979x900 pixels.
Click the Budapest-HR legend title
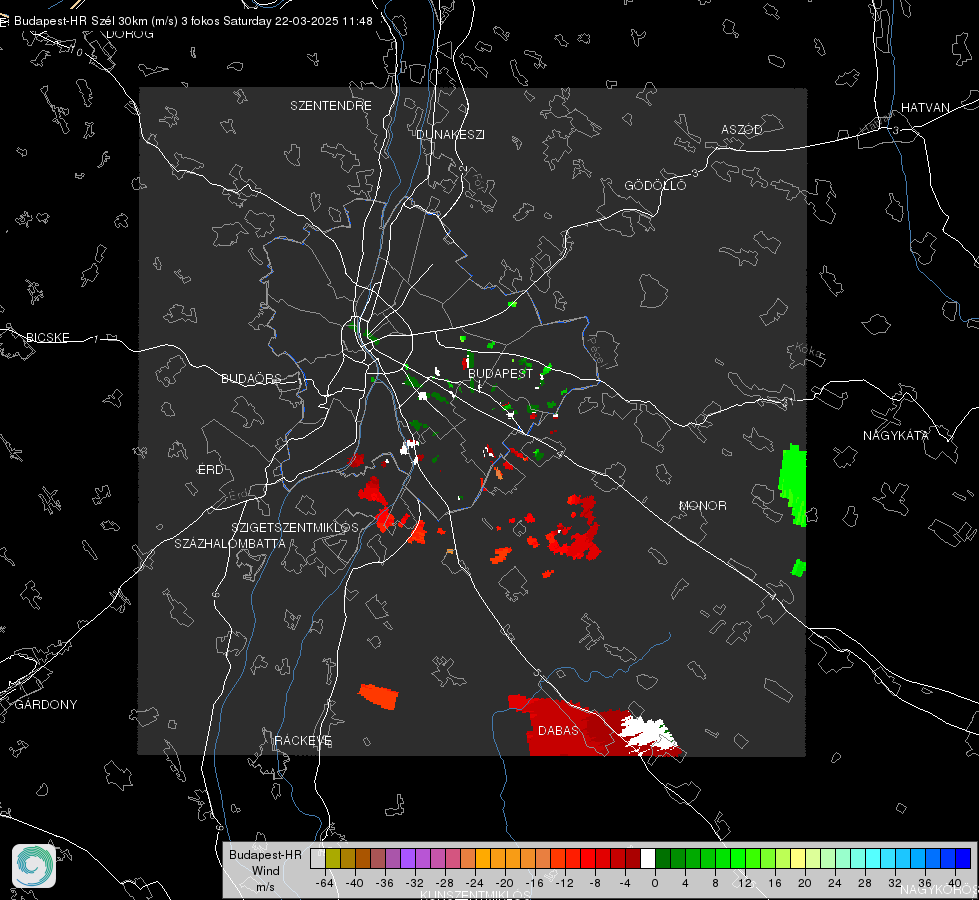click(265, 855)
